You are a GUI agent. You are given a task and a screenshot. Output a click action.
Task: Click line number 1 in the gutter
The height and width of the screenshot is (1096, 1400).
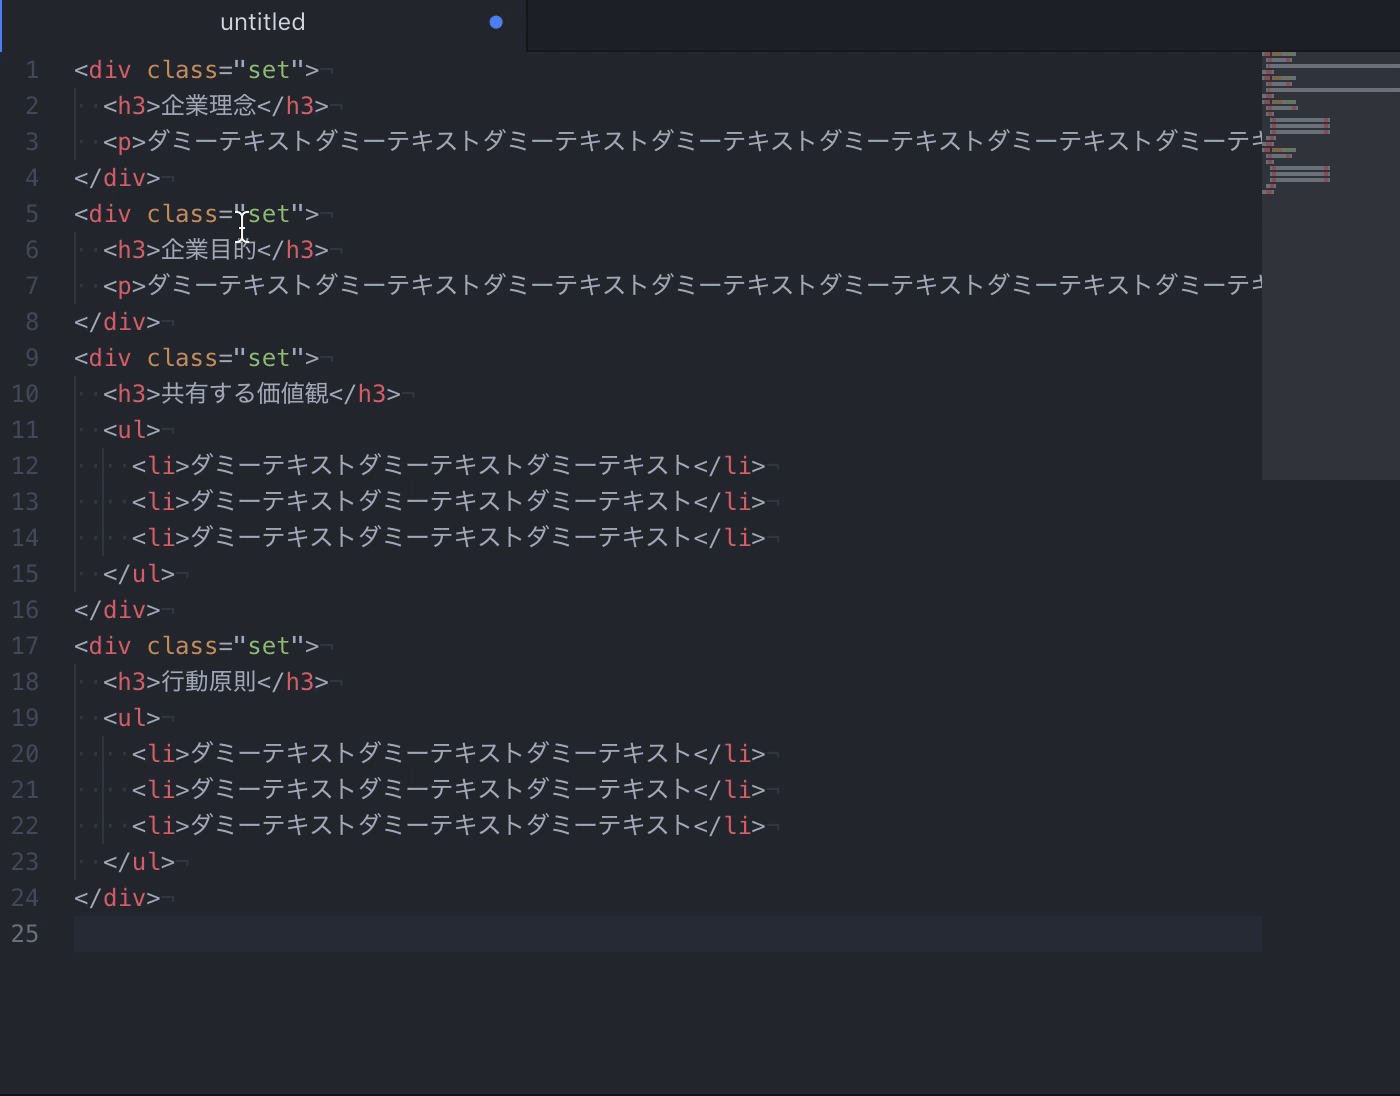(31, 69)
